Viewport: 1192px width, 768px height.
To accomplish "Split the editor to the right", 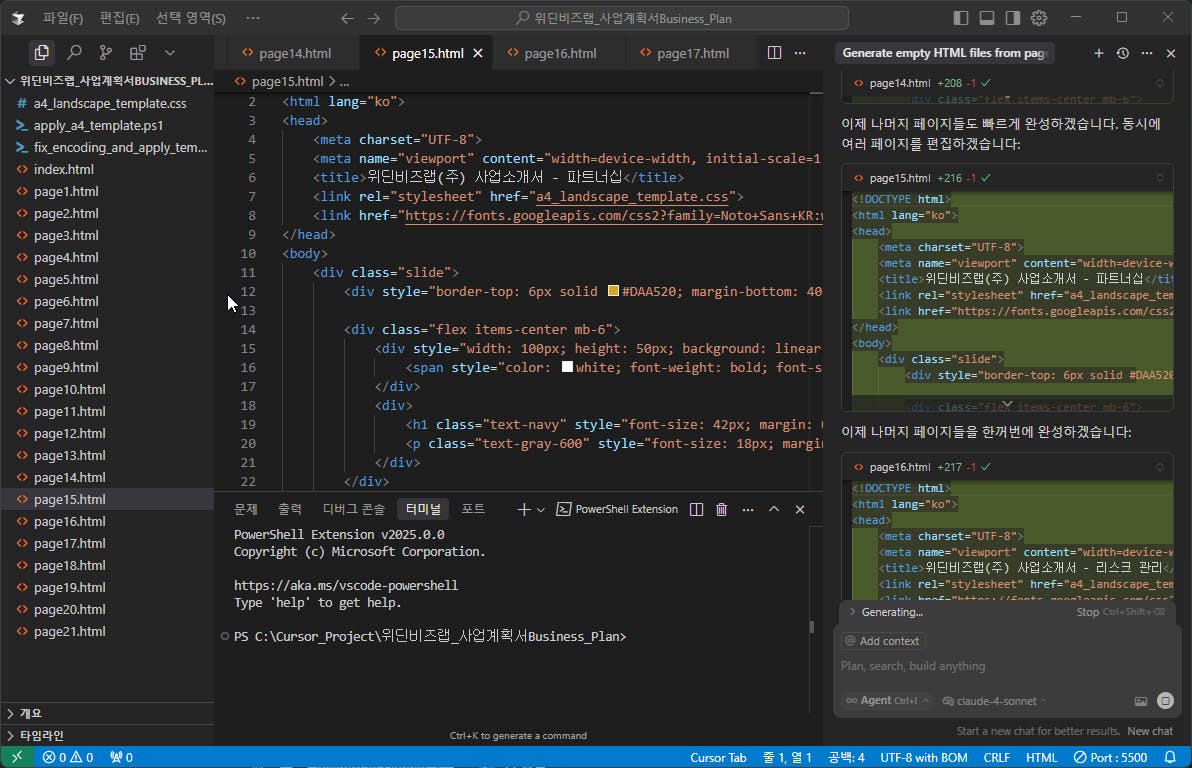I will 774,52.
